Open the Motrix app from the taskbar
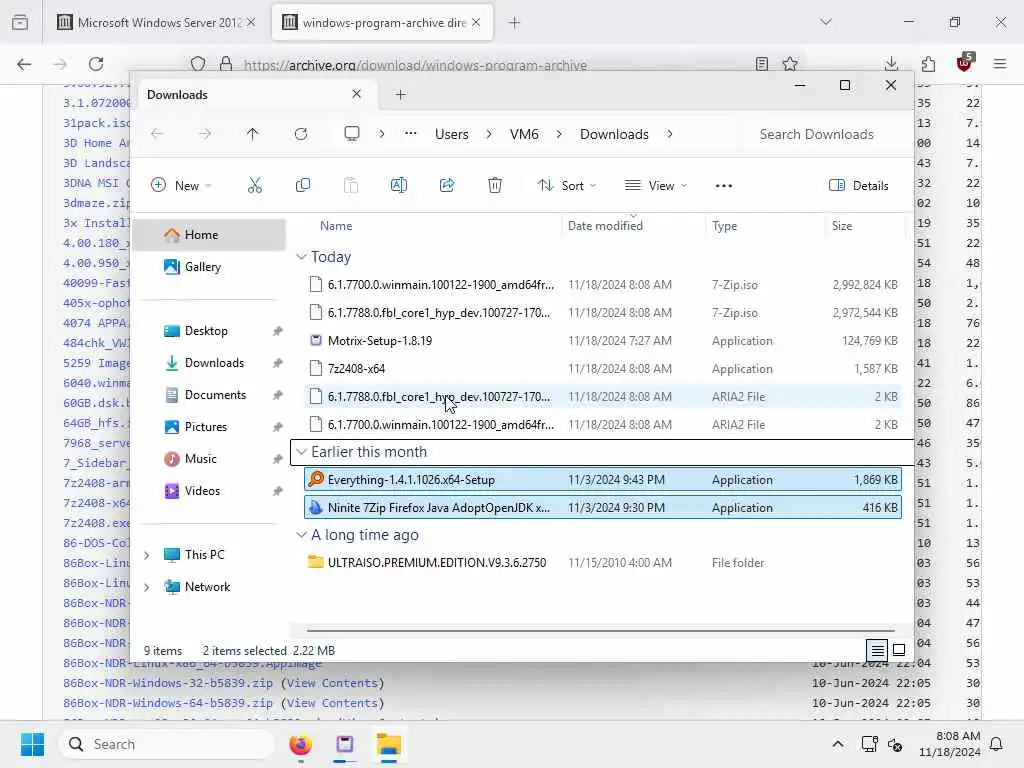The image size is (1024, 768). click(345, 744)
